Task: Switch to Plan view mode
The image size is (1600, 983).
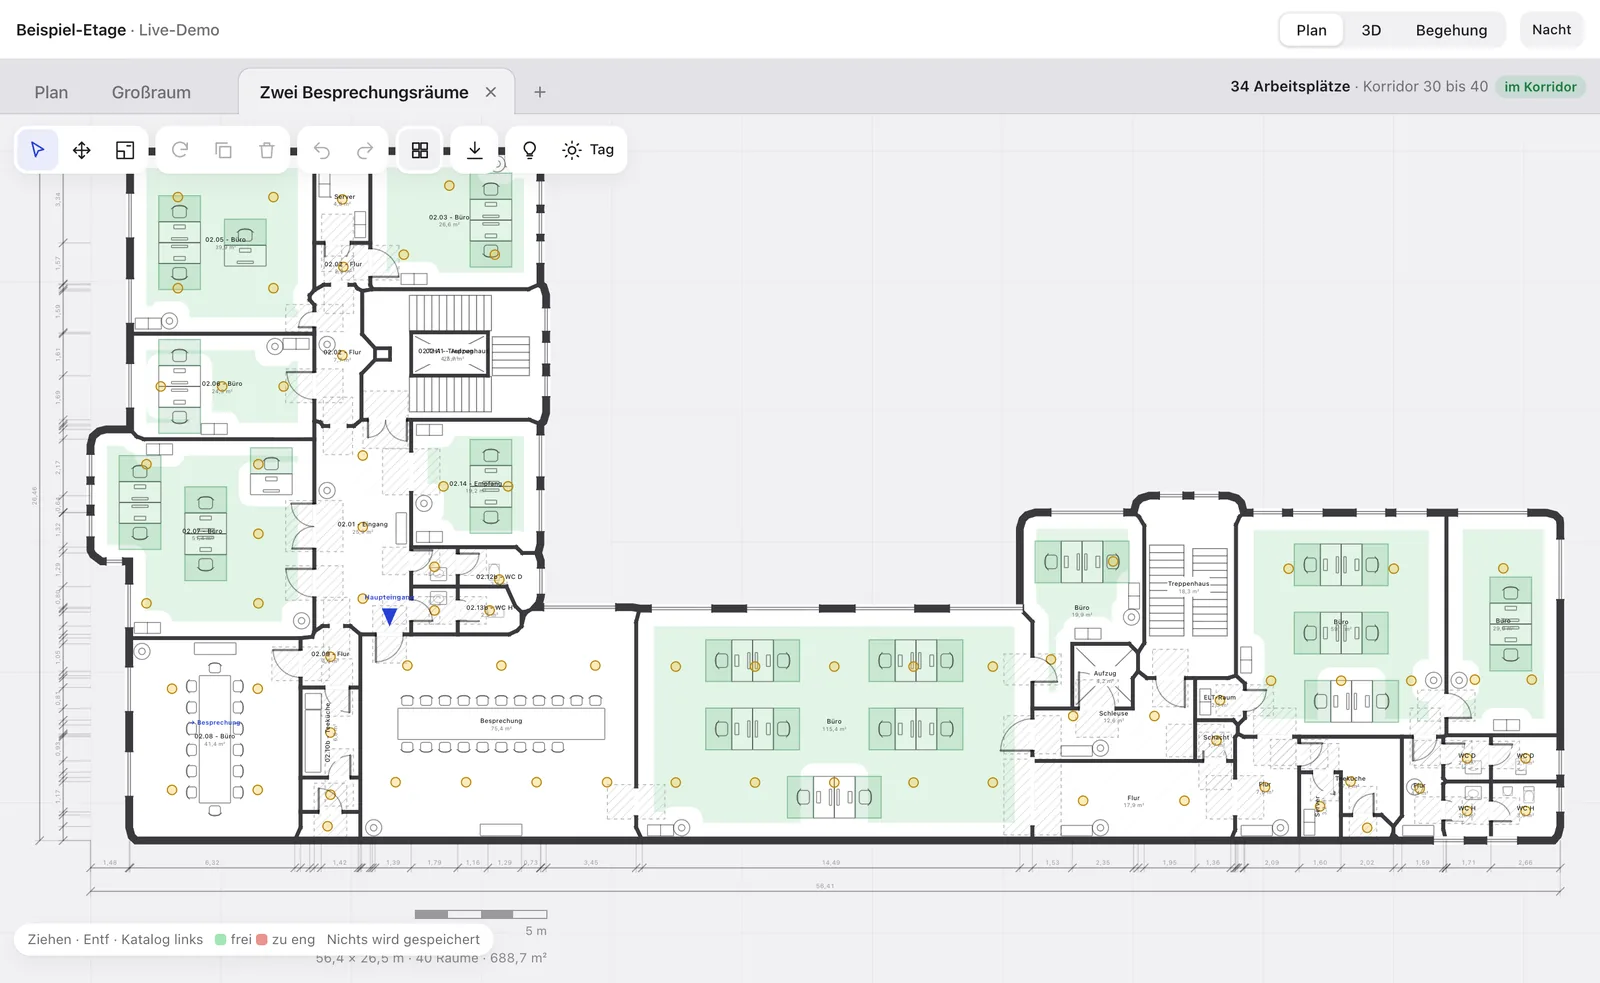Action: (x=1311, y=30)
